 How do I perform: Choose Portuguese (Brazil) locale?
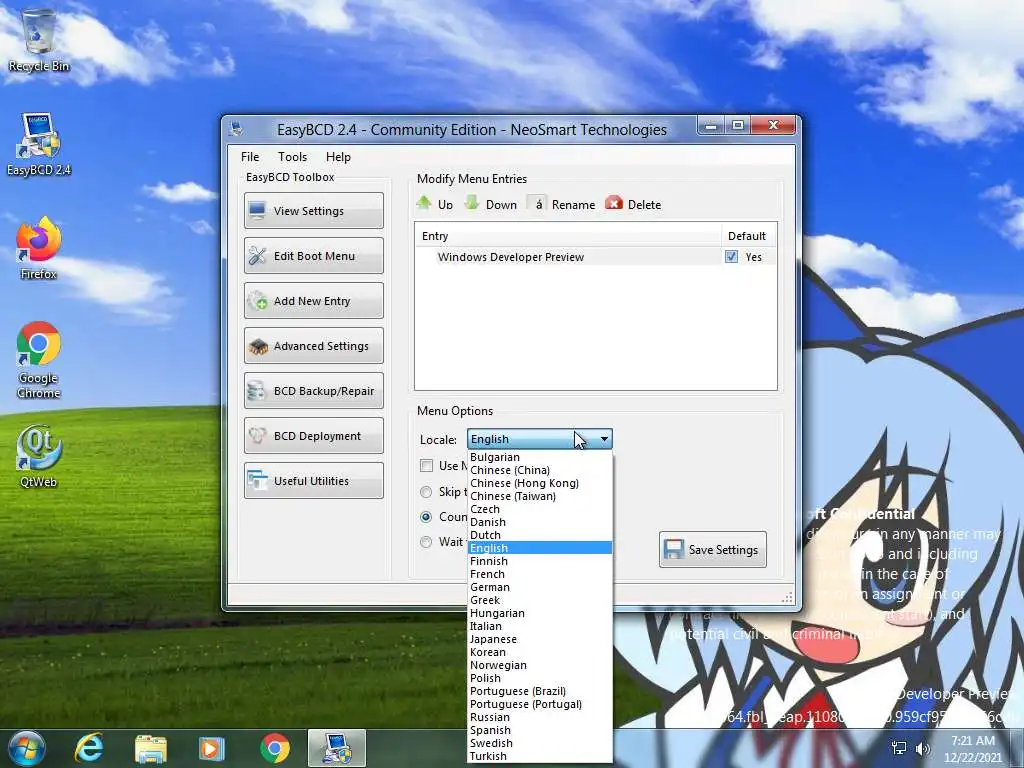539,691
